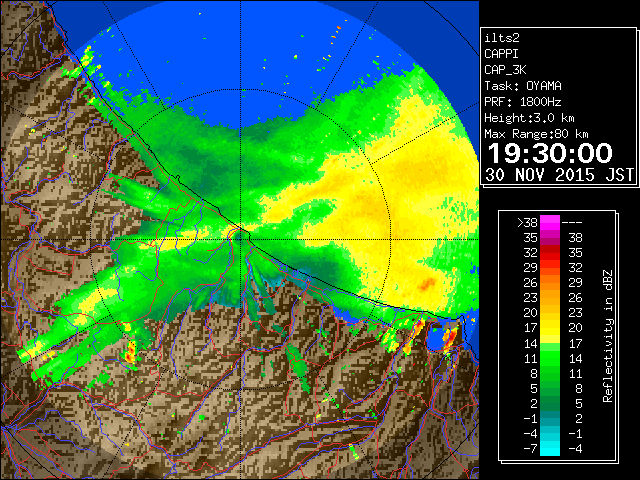Click the red storm cell southwest over land
This screenshot has width=640, height=480.
(131, 353)
